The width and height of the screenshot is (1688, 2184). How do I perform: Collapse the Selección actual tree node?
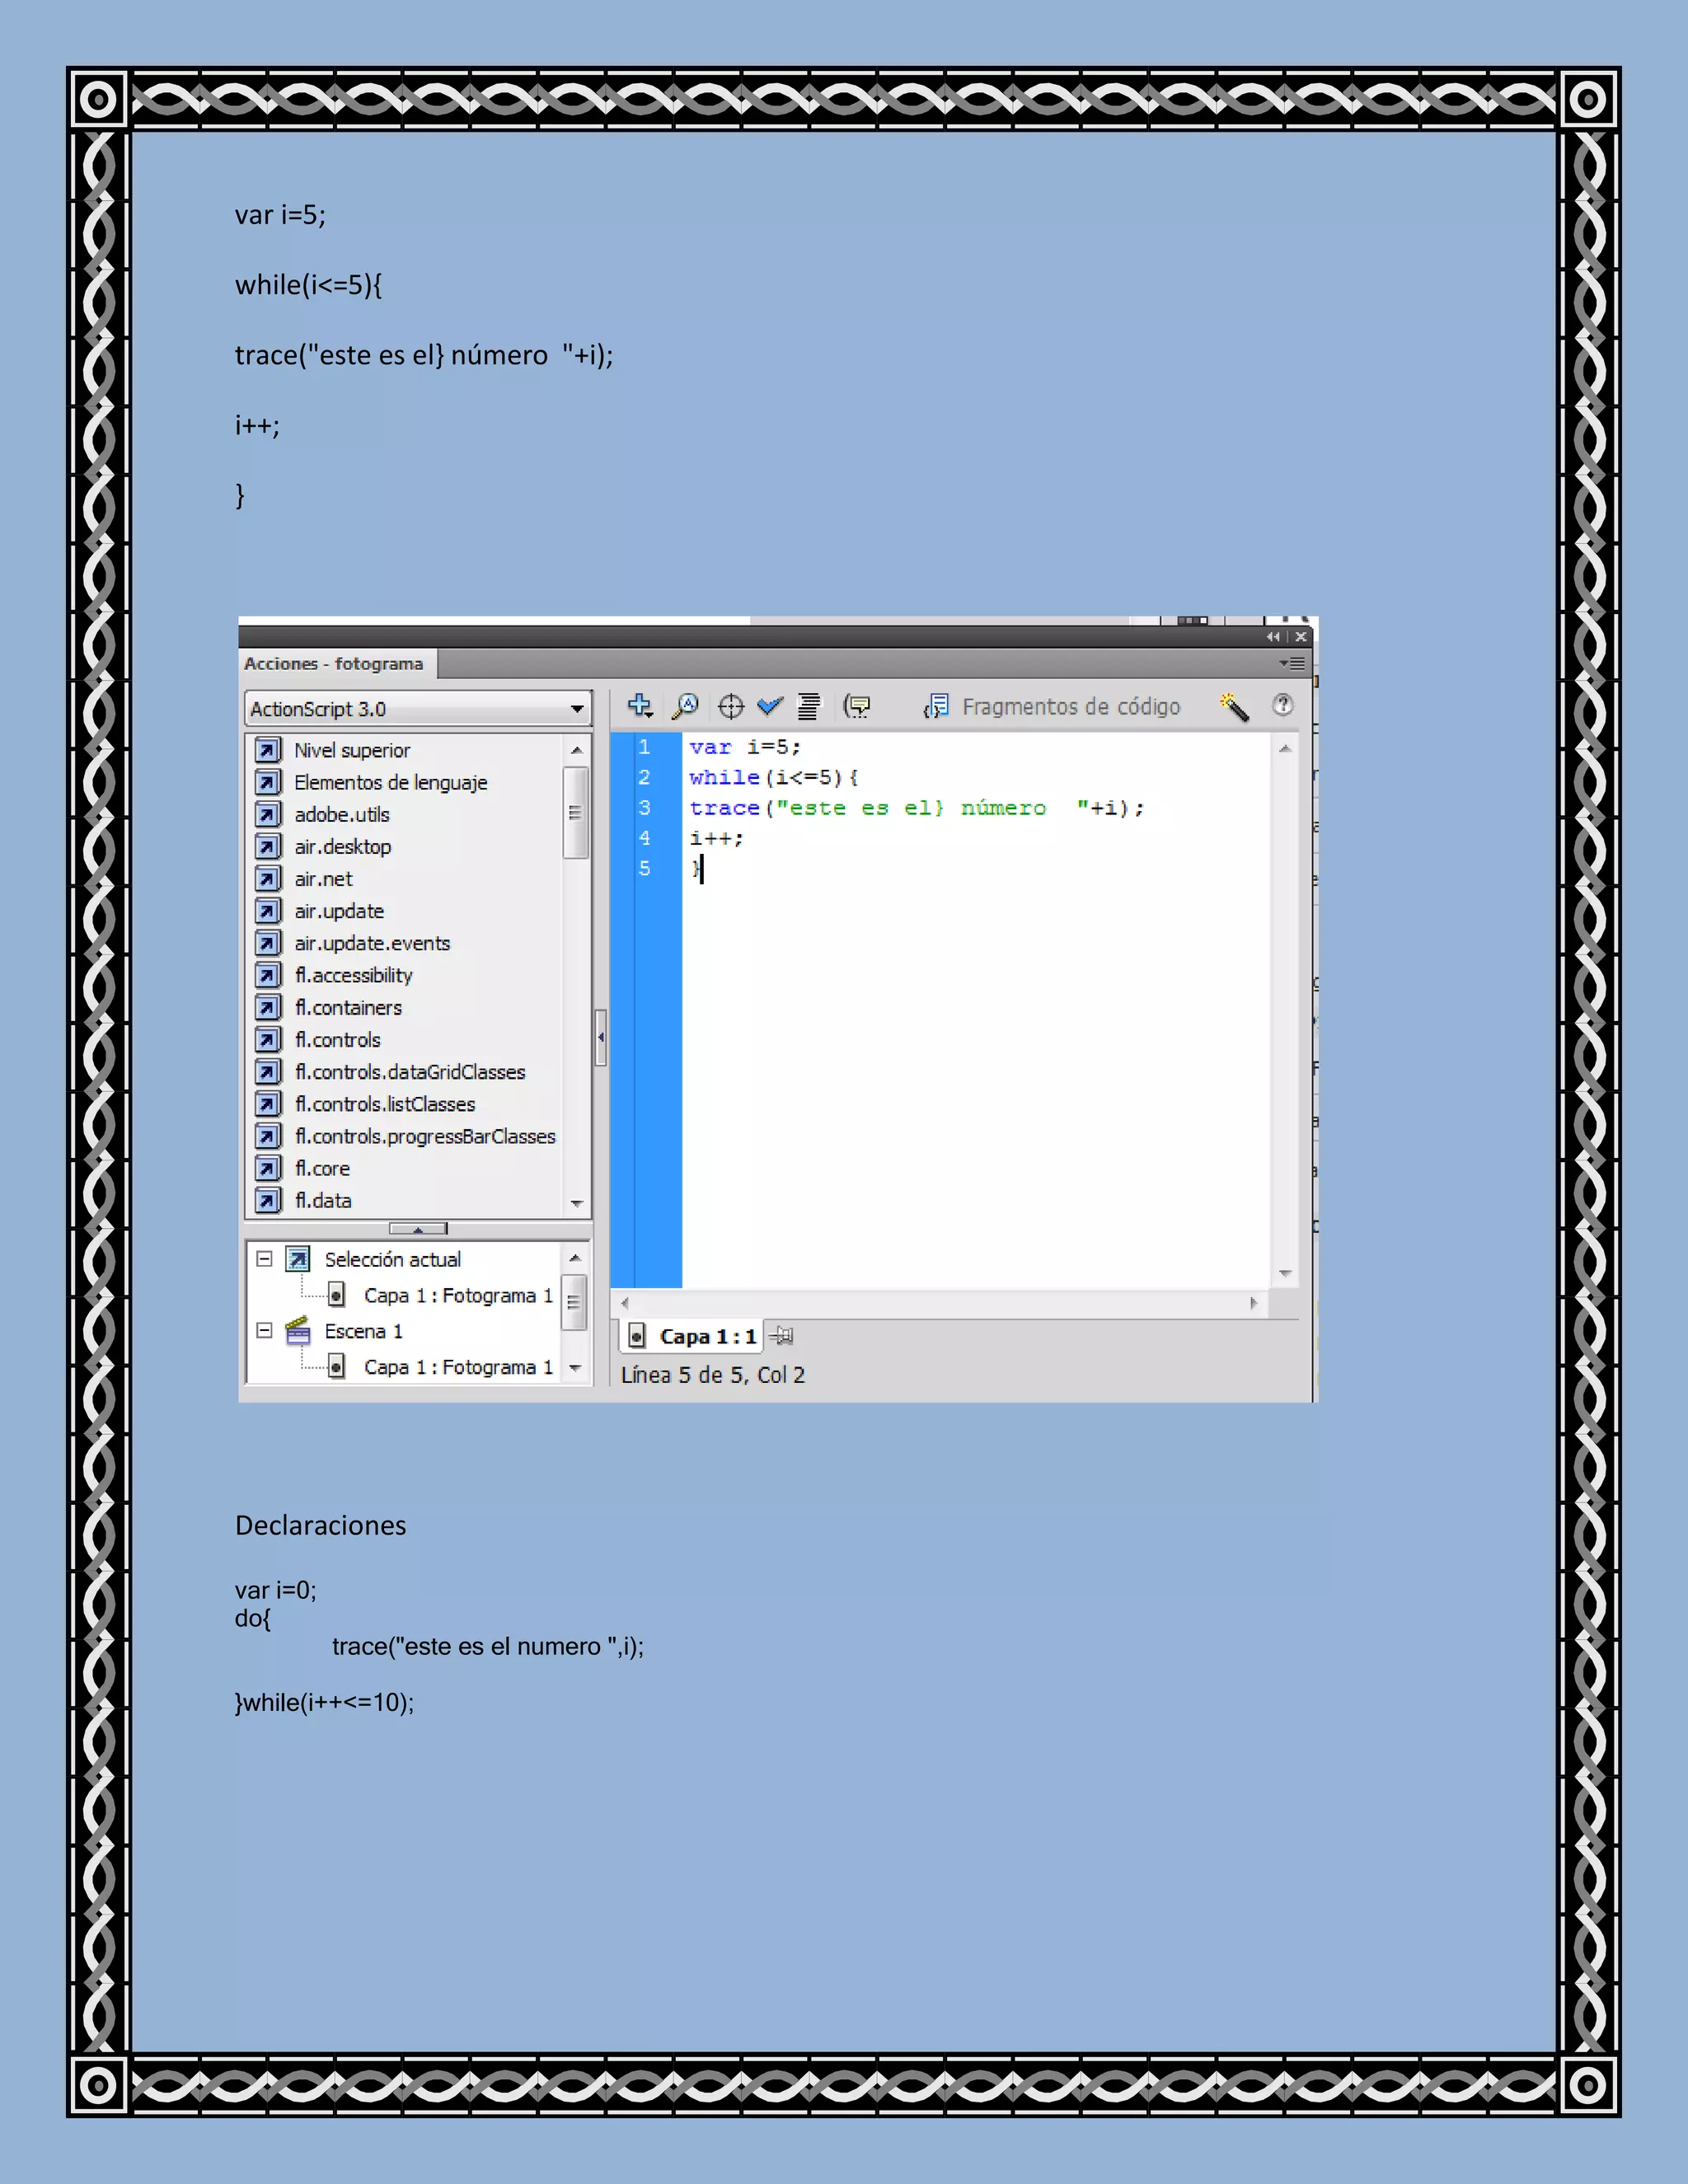(x=264, y=1259)
